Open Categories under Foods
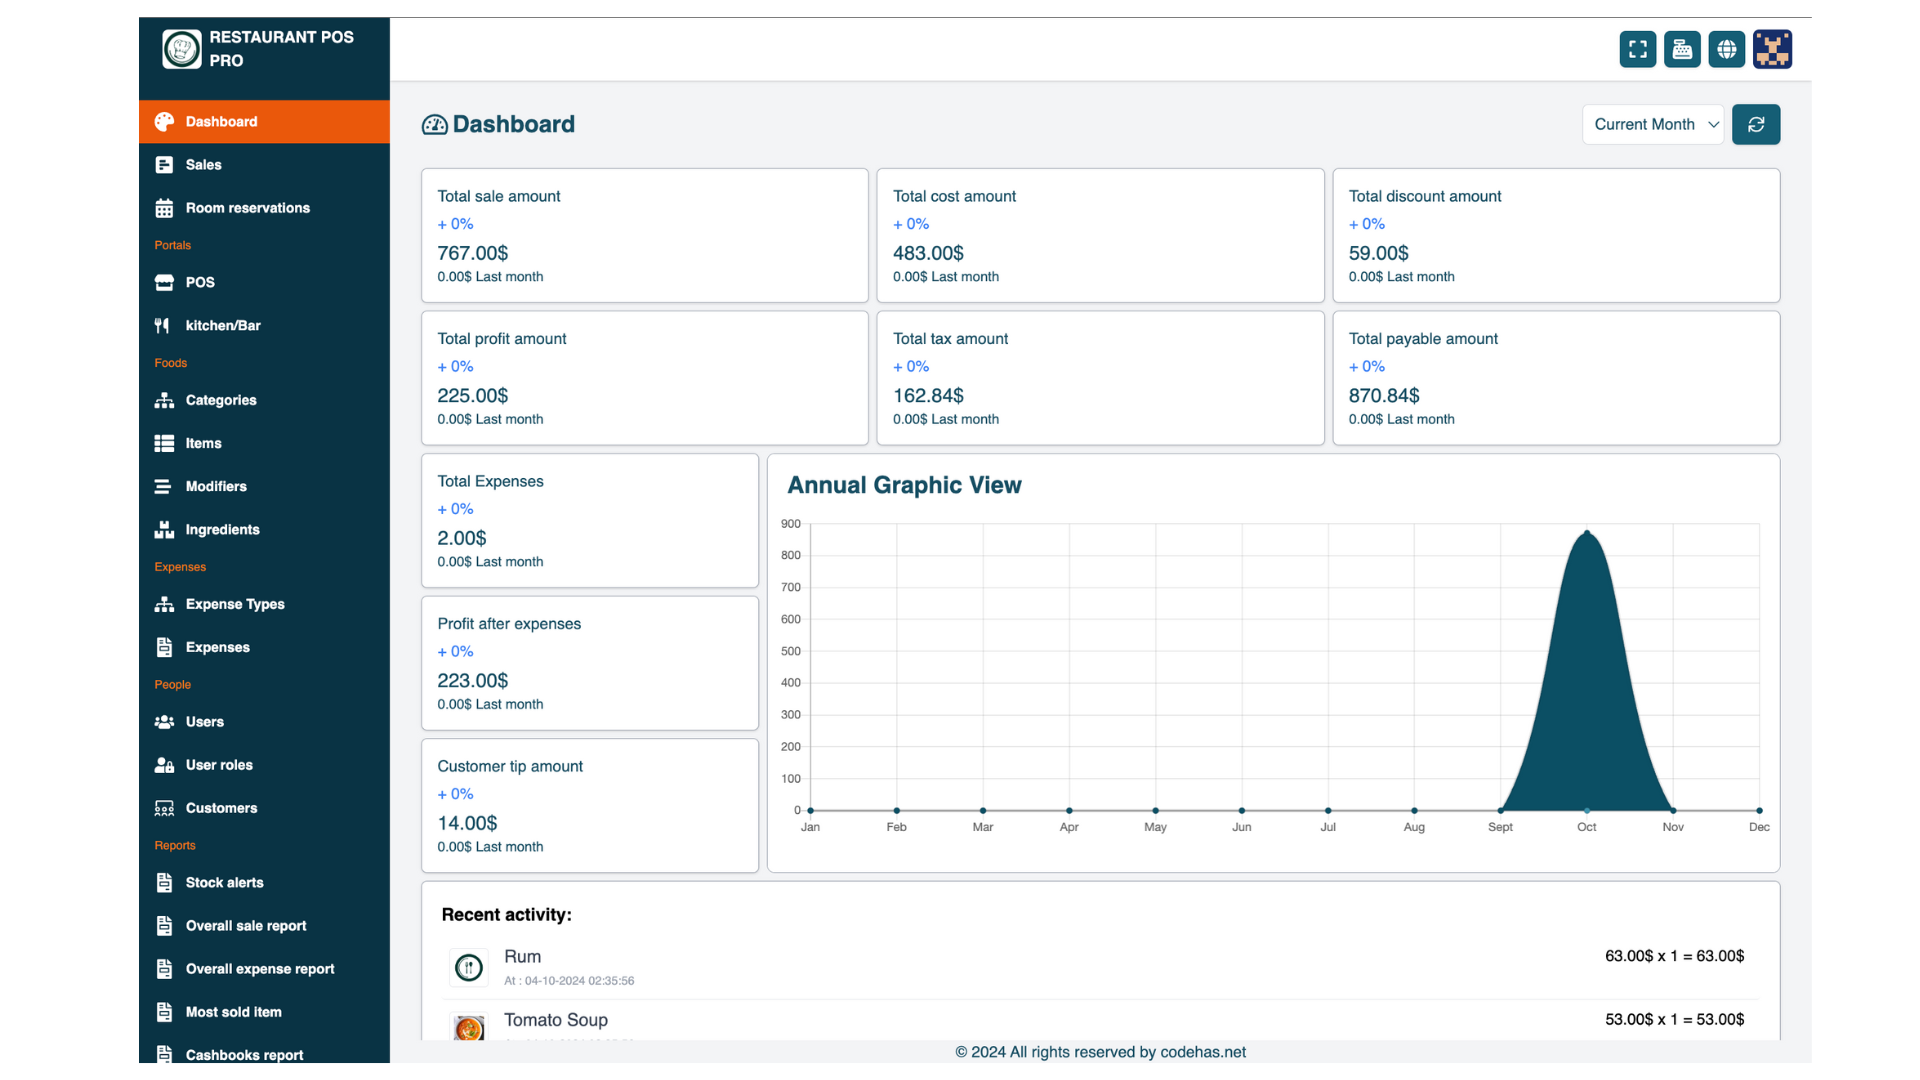The height and width of the screenshot is (1080, 1920). (x=220, y=400)
